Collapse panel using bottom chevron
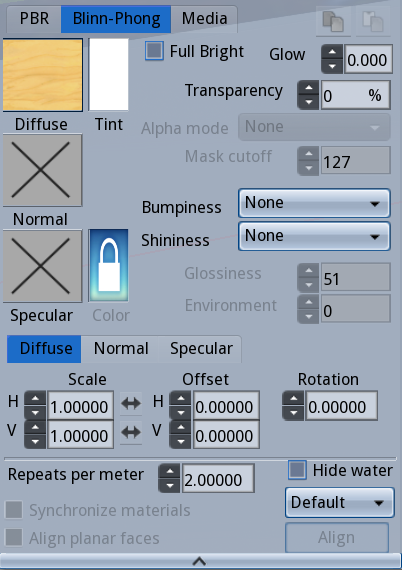Image resolution: width=402 pixels, height=570 pixels. (x=200, y=561)
